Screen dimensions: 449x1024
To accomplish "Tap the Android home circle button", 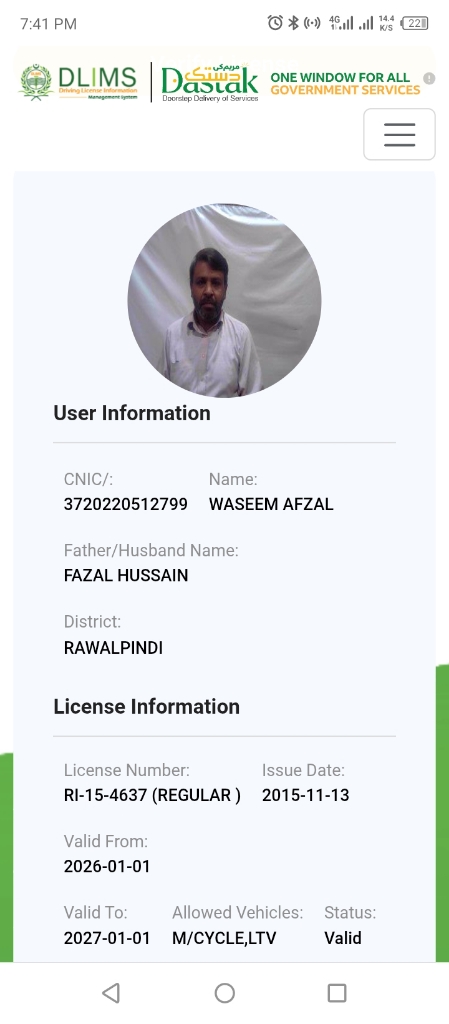I will pos(224,993).
